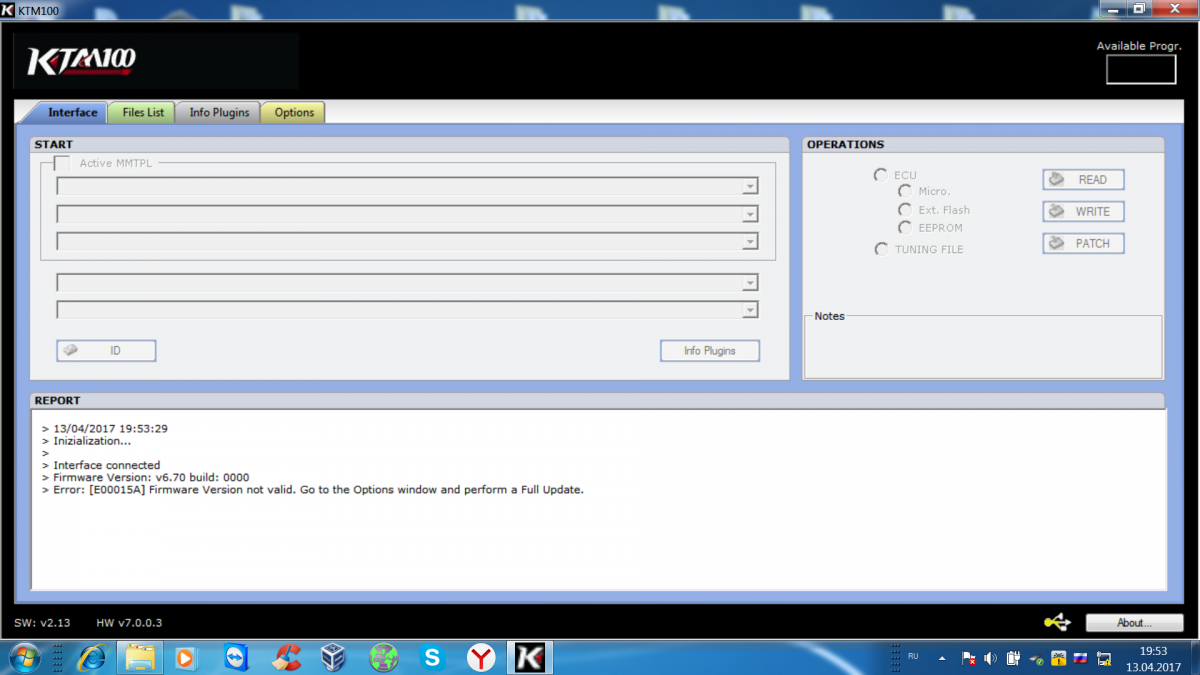1200x675 pixels.
Task: Click inside the REPORT log area
Action: click(x=599, y=500)
